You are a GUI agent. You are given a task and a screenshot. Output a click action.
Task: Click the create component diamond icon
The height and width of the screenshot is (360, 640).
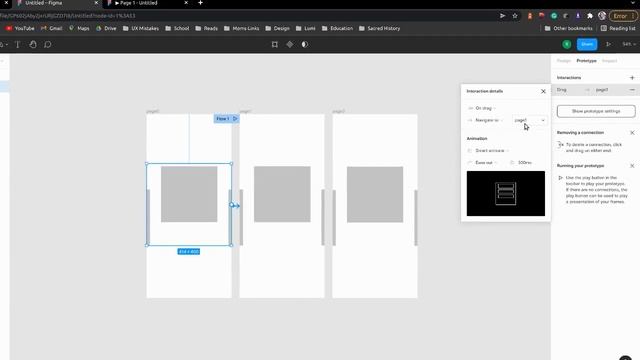click(x=289, y=44)
